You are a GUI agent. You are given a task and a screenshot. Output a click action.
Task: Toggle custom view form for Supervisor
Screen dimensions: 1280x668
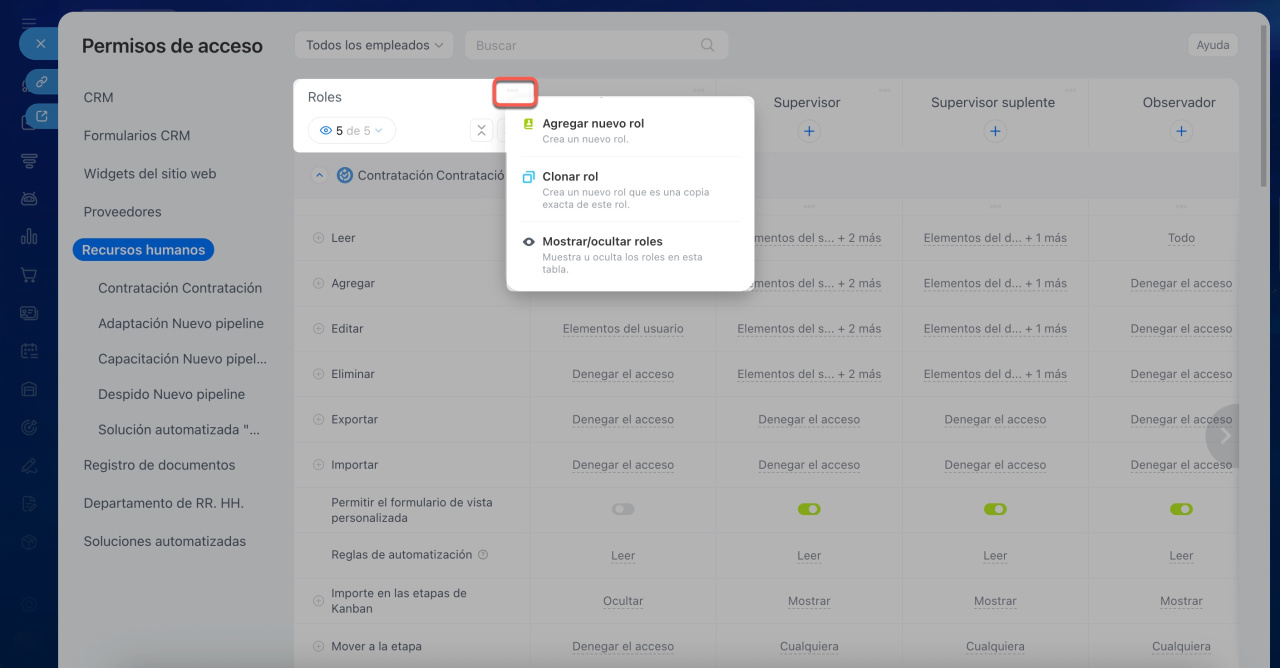[809, 510]
